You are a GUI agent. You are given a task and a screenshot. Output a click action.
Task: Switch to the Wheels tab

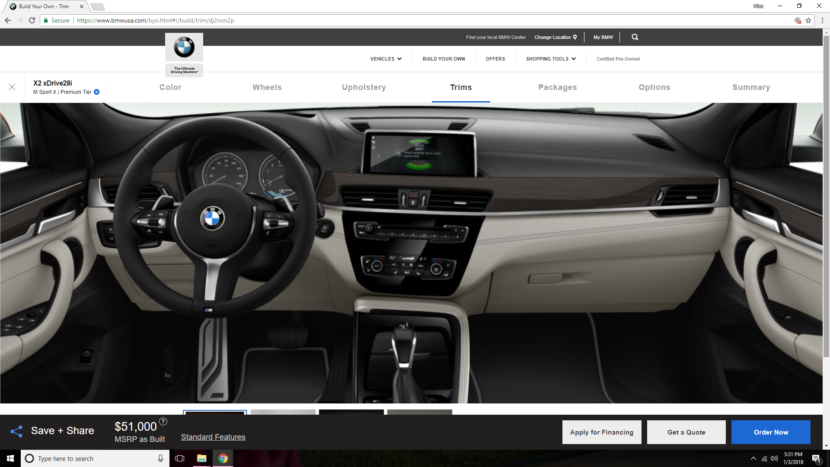267,87
